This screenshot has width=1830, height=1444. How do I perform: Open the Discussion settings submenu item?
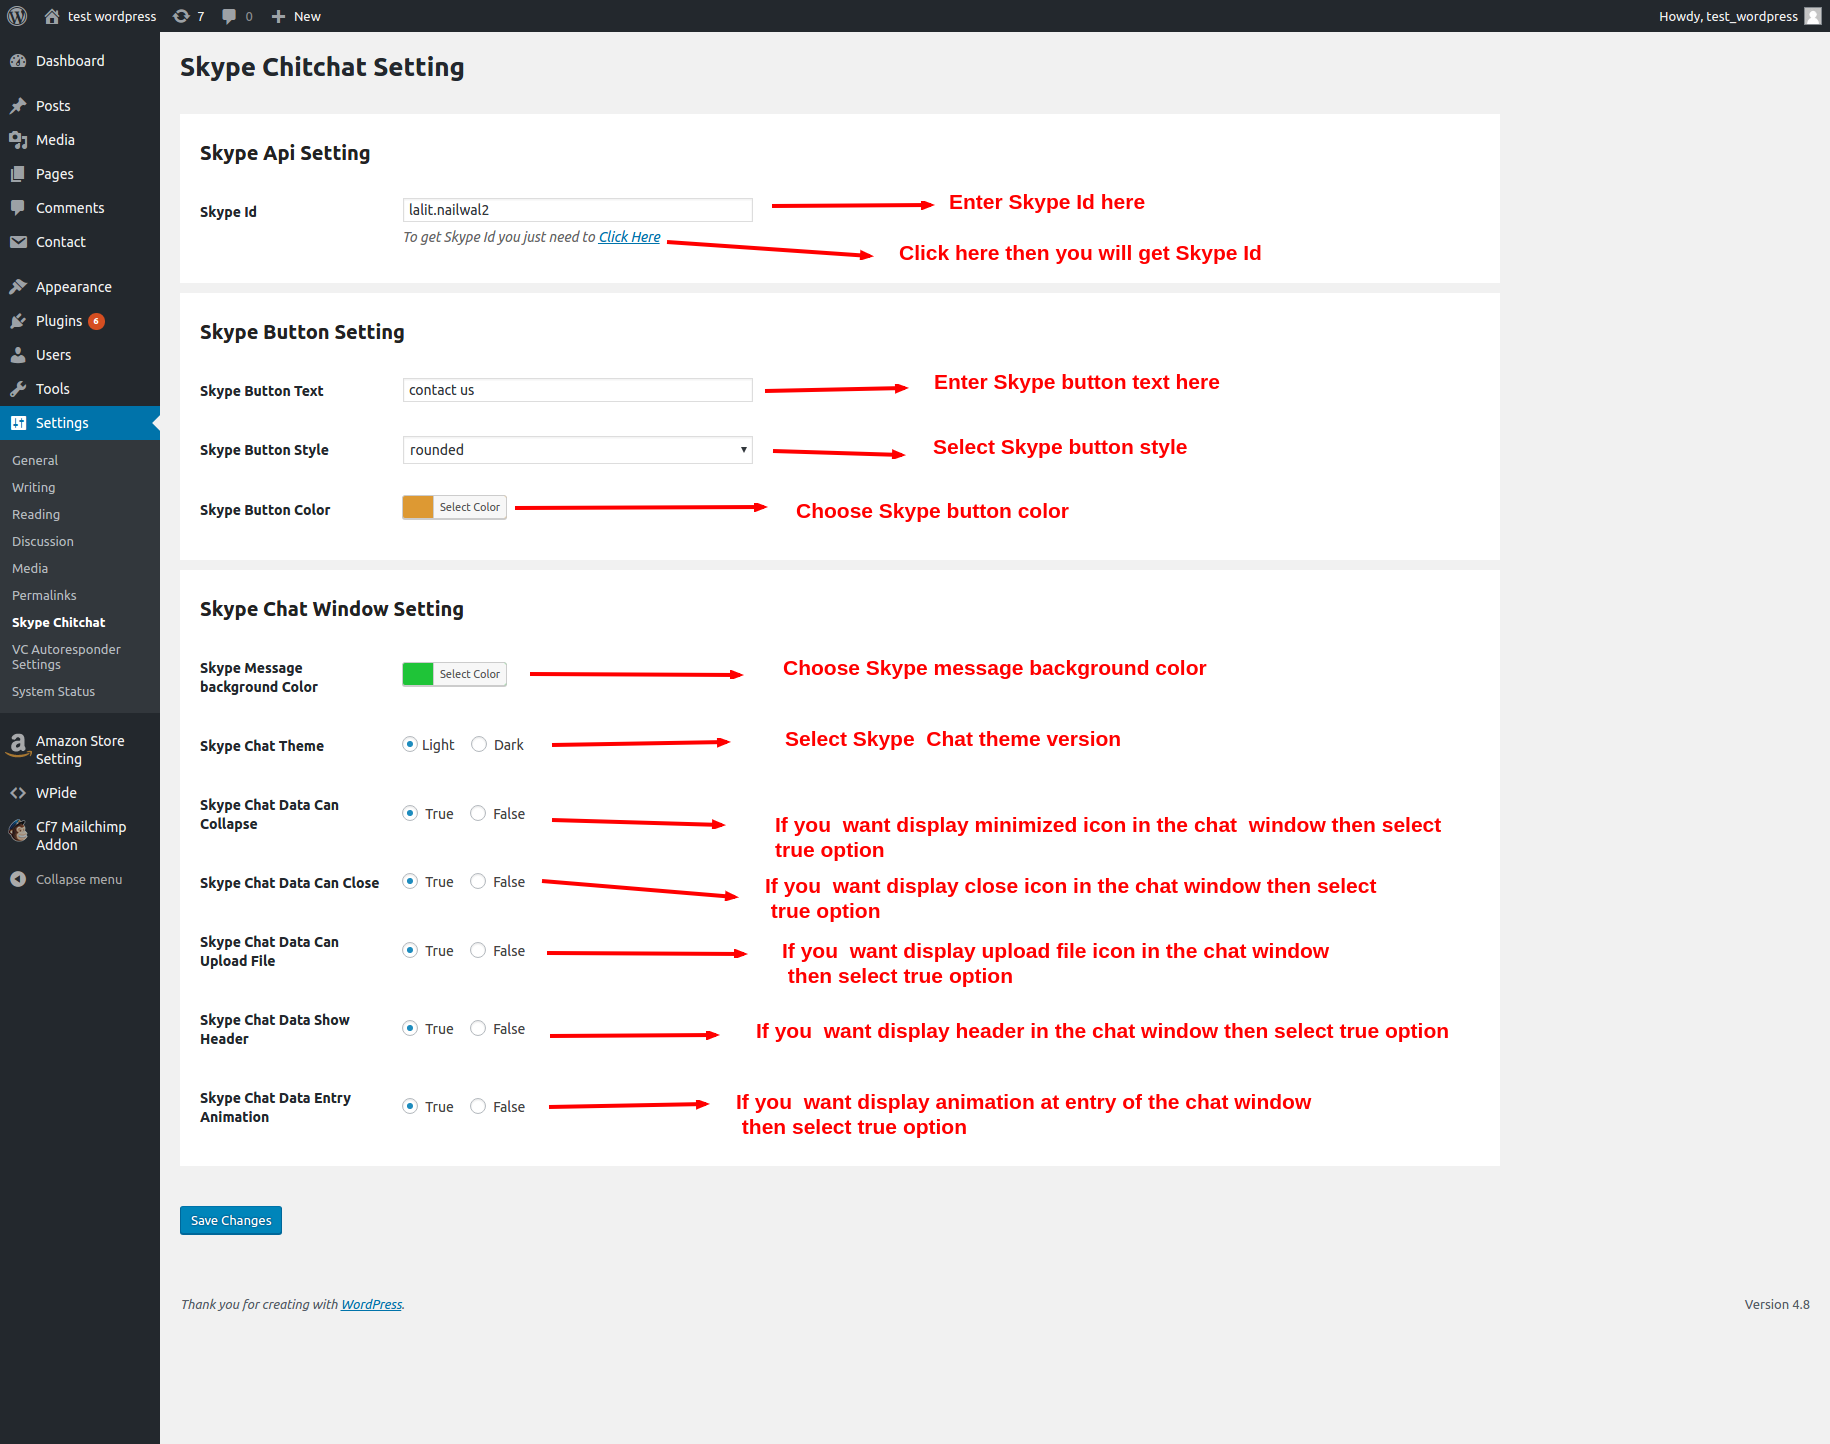pos(43,541)
